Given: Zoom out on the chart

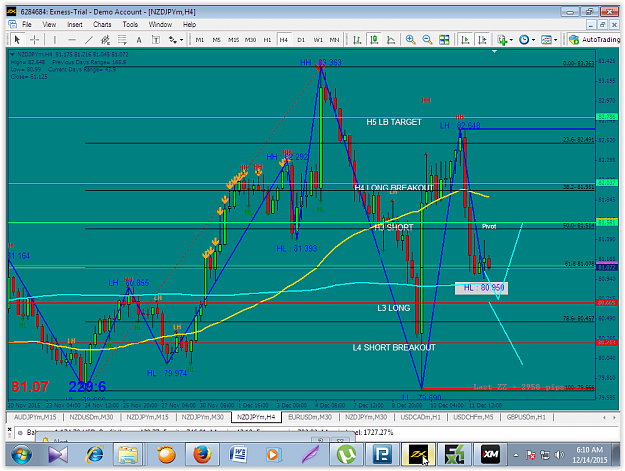Looking at the screenshot, I should 427,39.
